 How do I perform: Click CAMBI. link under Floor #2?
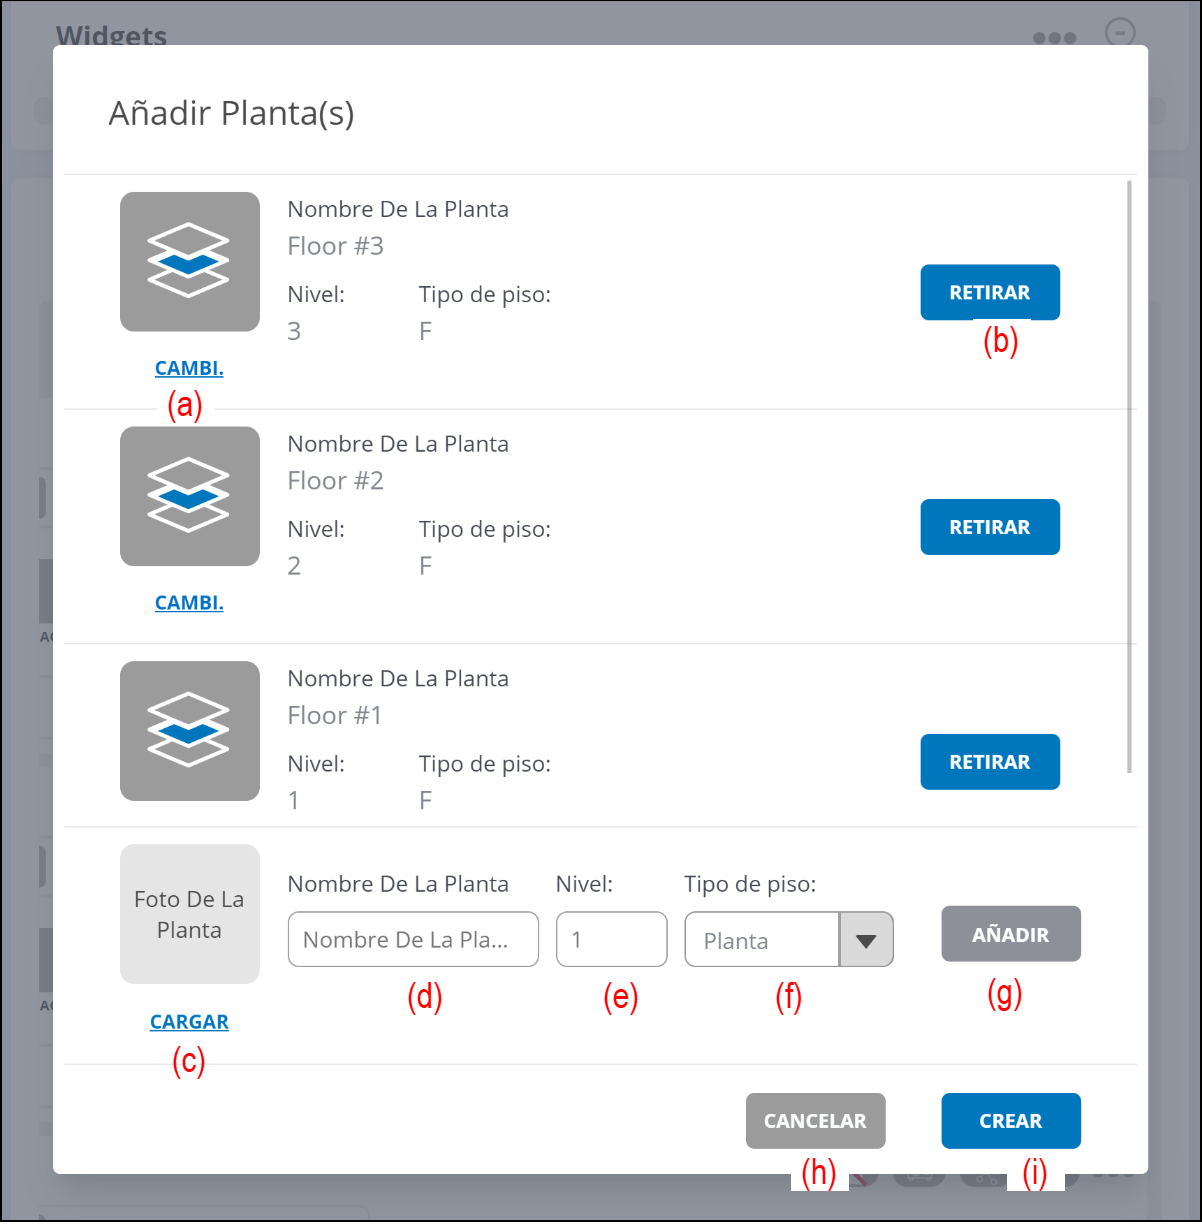coord(189,603)
